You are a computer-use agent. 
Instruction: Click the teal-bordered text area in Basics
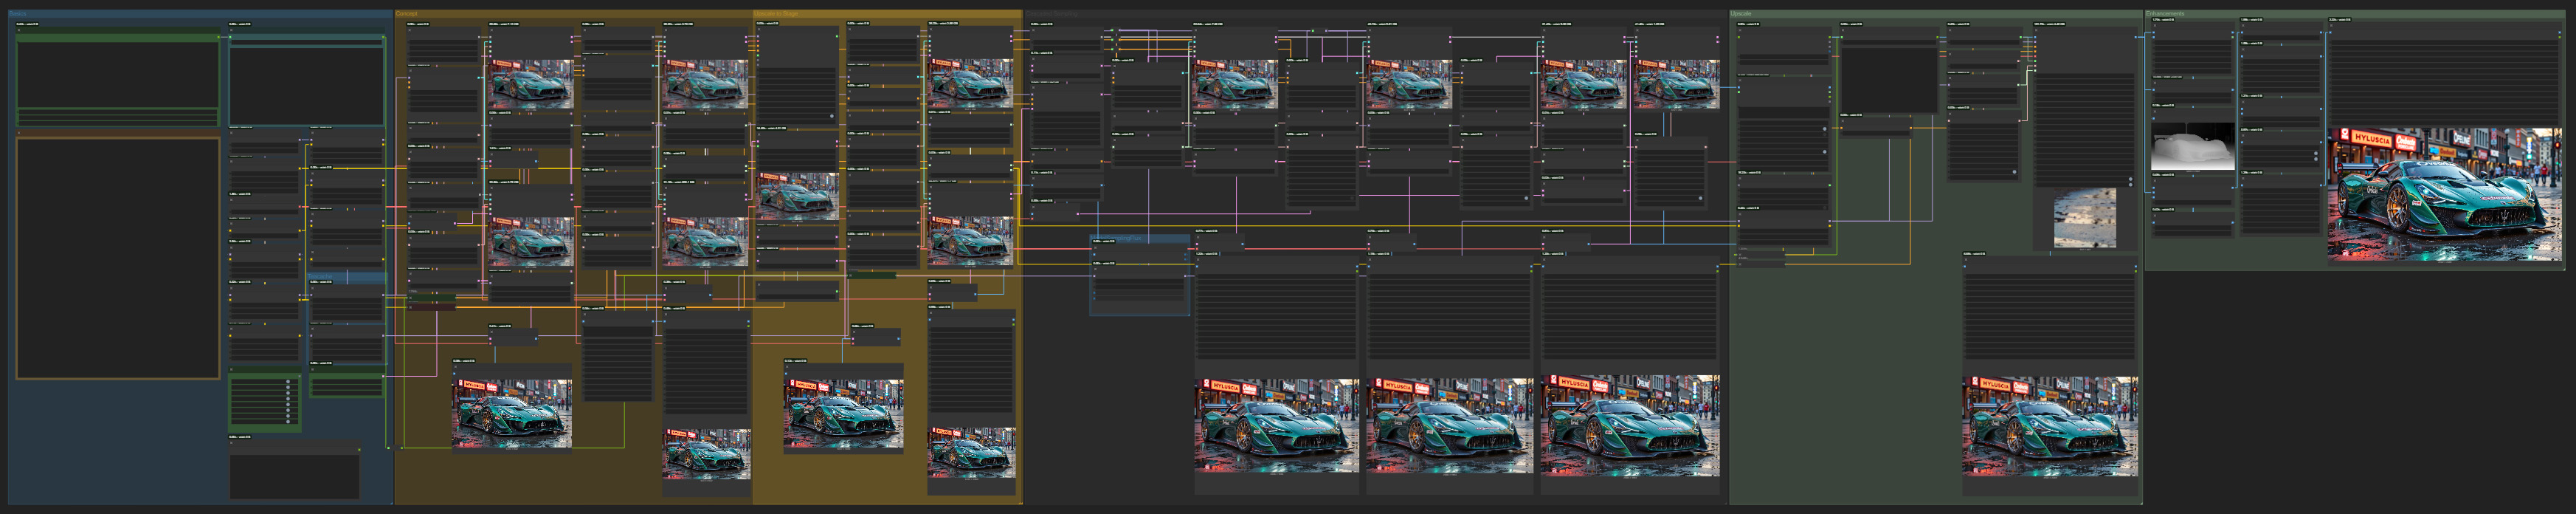(x=306, y=85)
